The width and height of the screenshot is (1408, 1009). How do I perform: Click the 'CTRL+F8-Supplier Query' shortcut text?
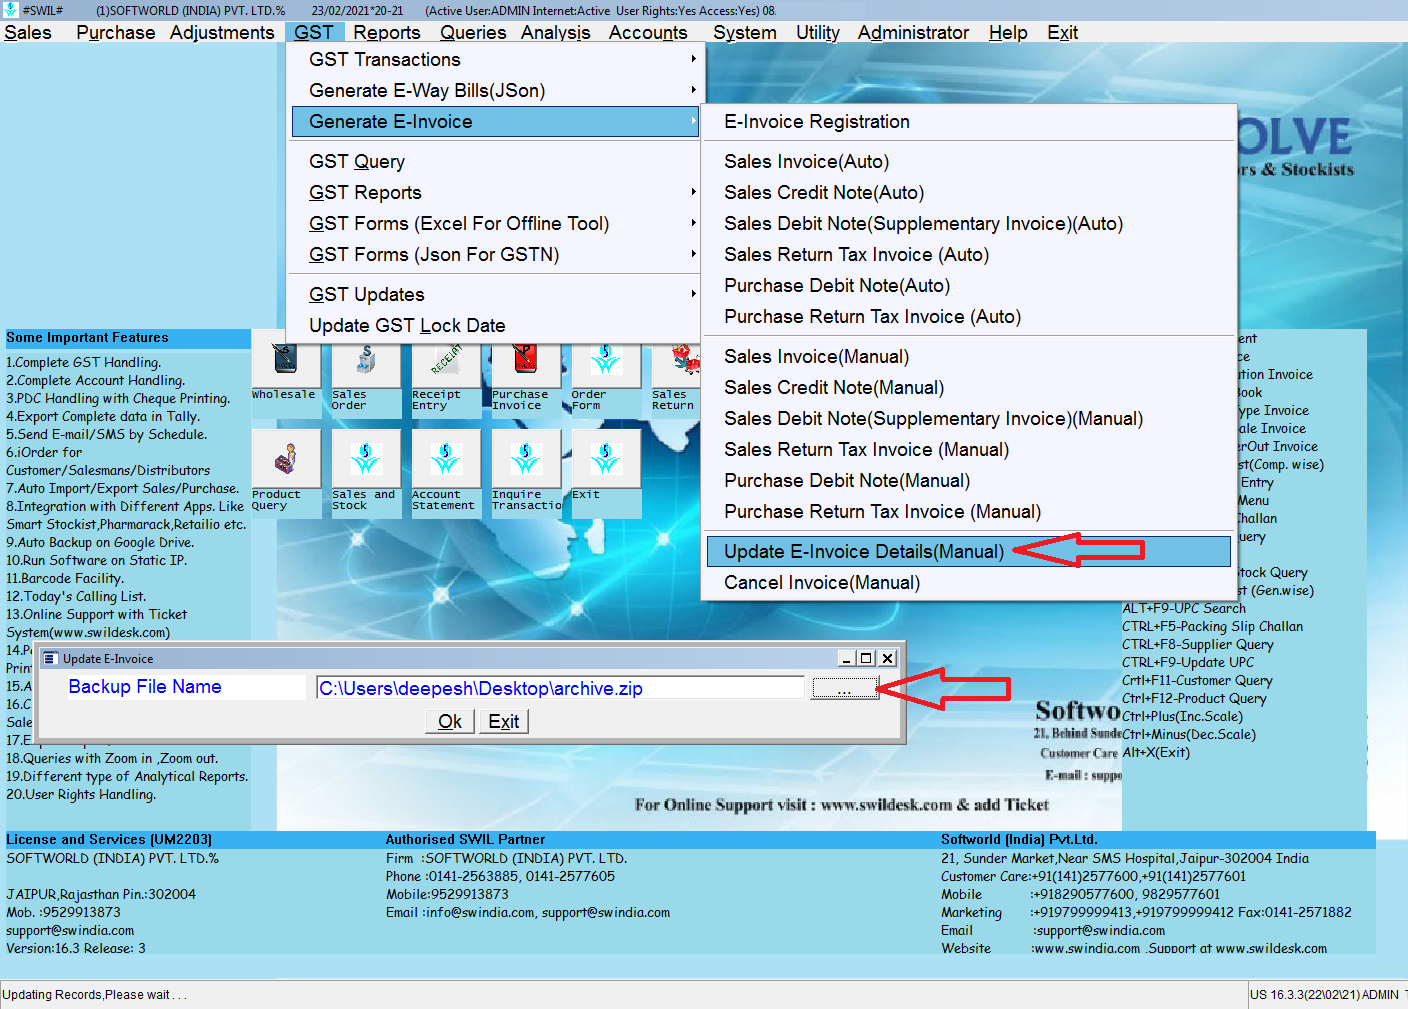[x=1198, y=645]
